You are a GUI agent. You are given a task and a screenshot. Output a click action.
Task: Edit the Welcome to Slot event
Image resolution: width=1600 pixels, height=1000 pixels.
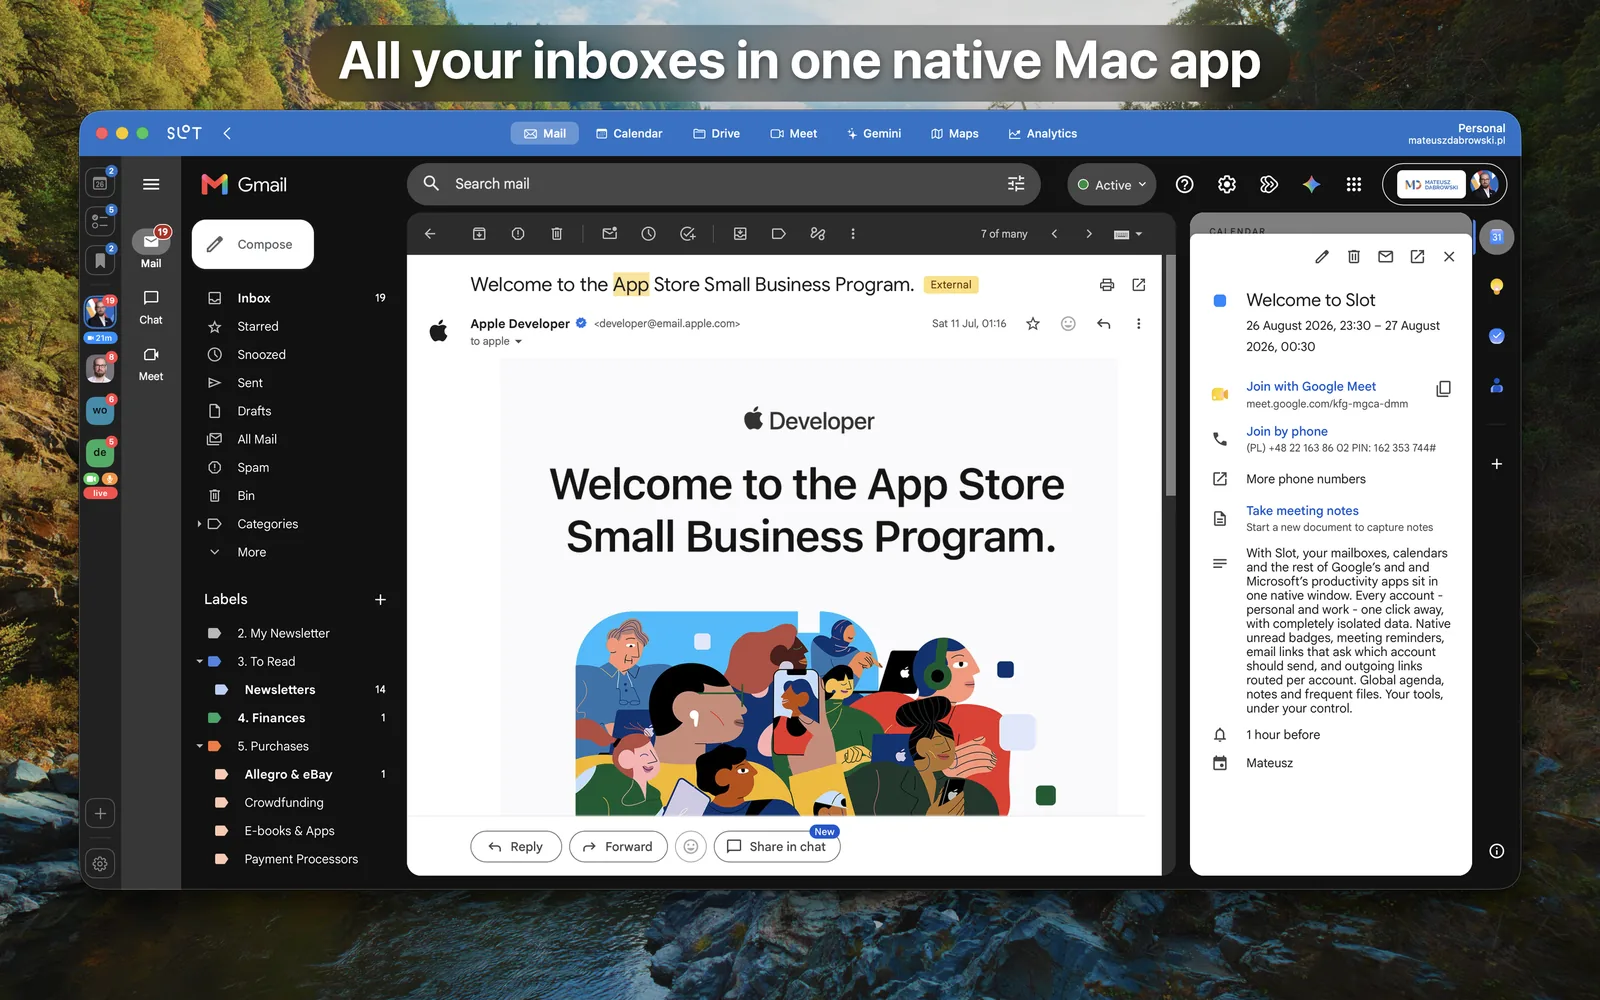(1322, 257)
